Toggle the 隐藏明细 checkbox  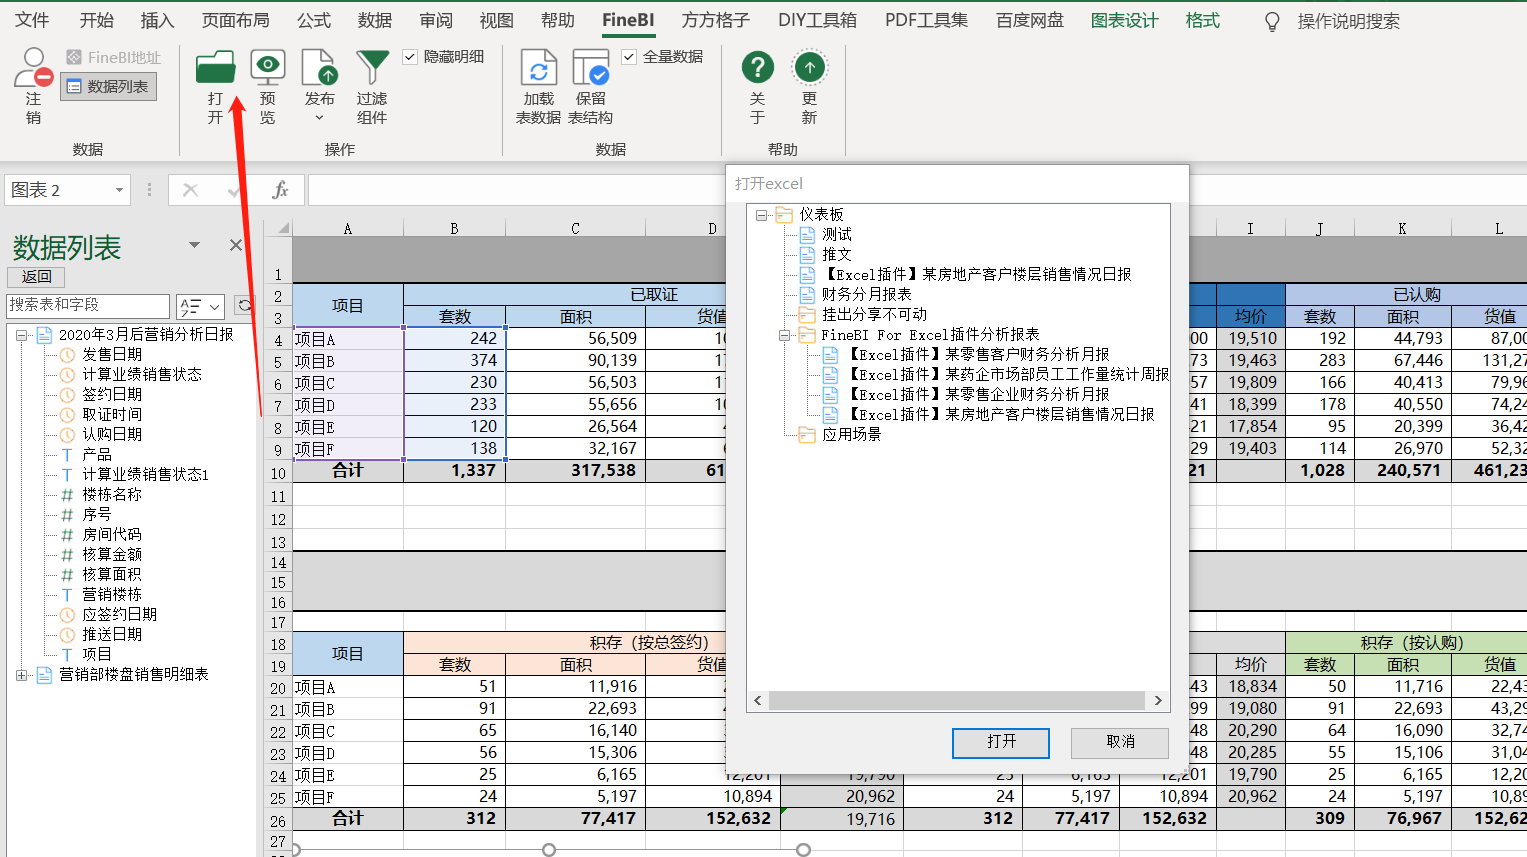410,57
